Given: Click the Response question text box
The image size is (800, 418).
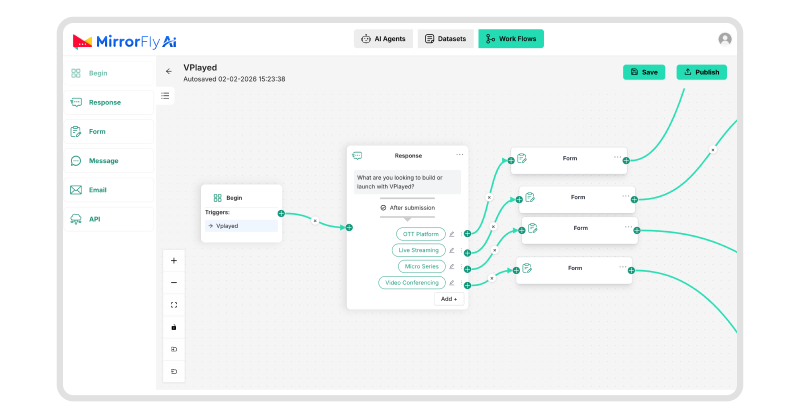Looking at the screenshot, I should point(407,182).
